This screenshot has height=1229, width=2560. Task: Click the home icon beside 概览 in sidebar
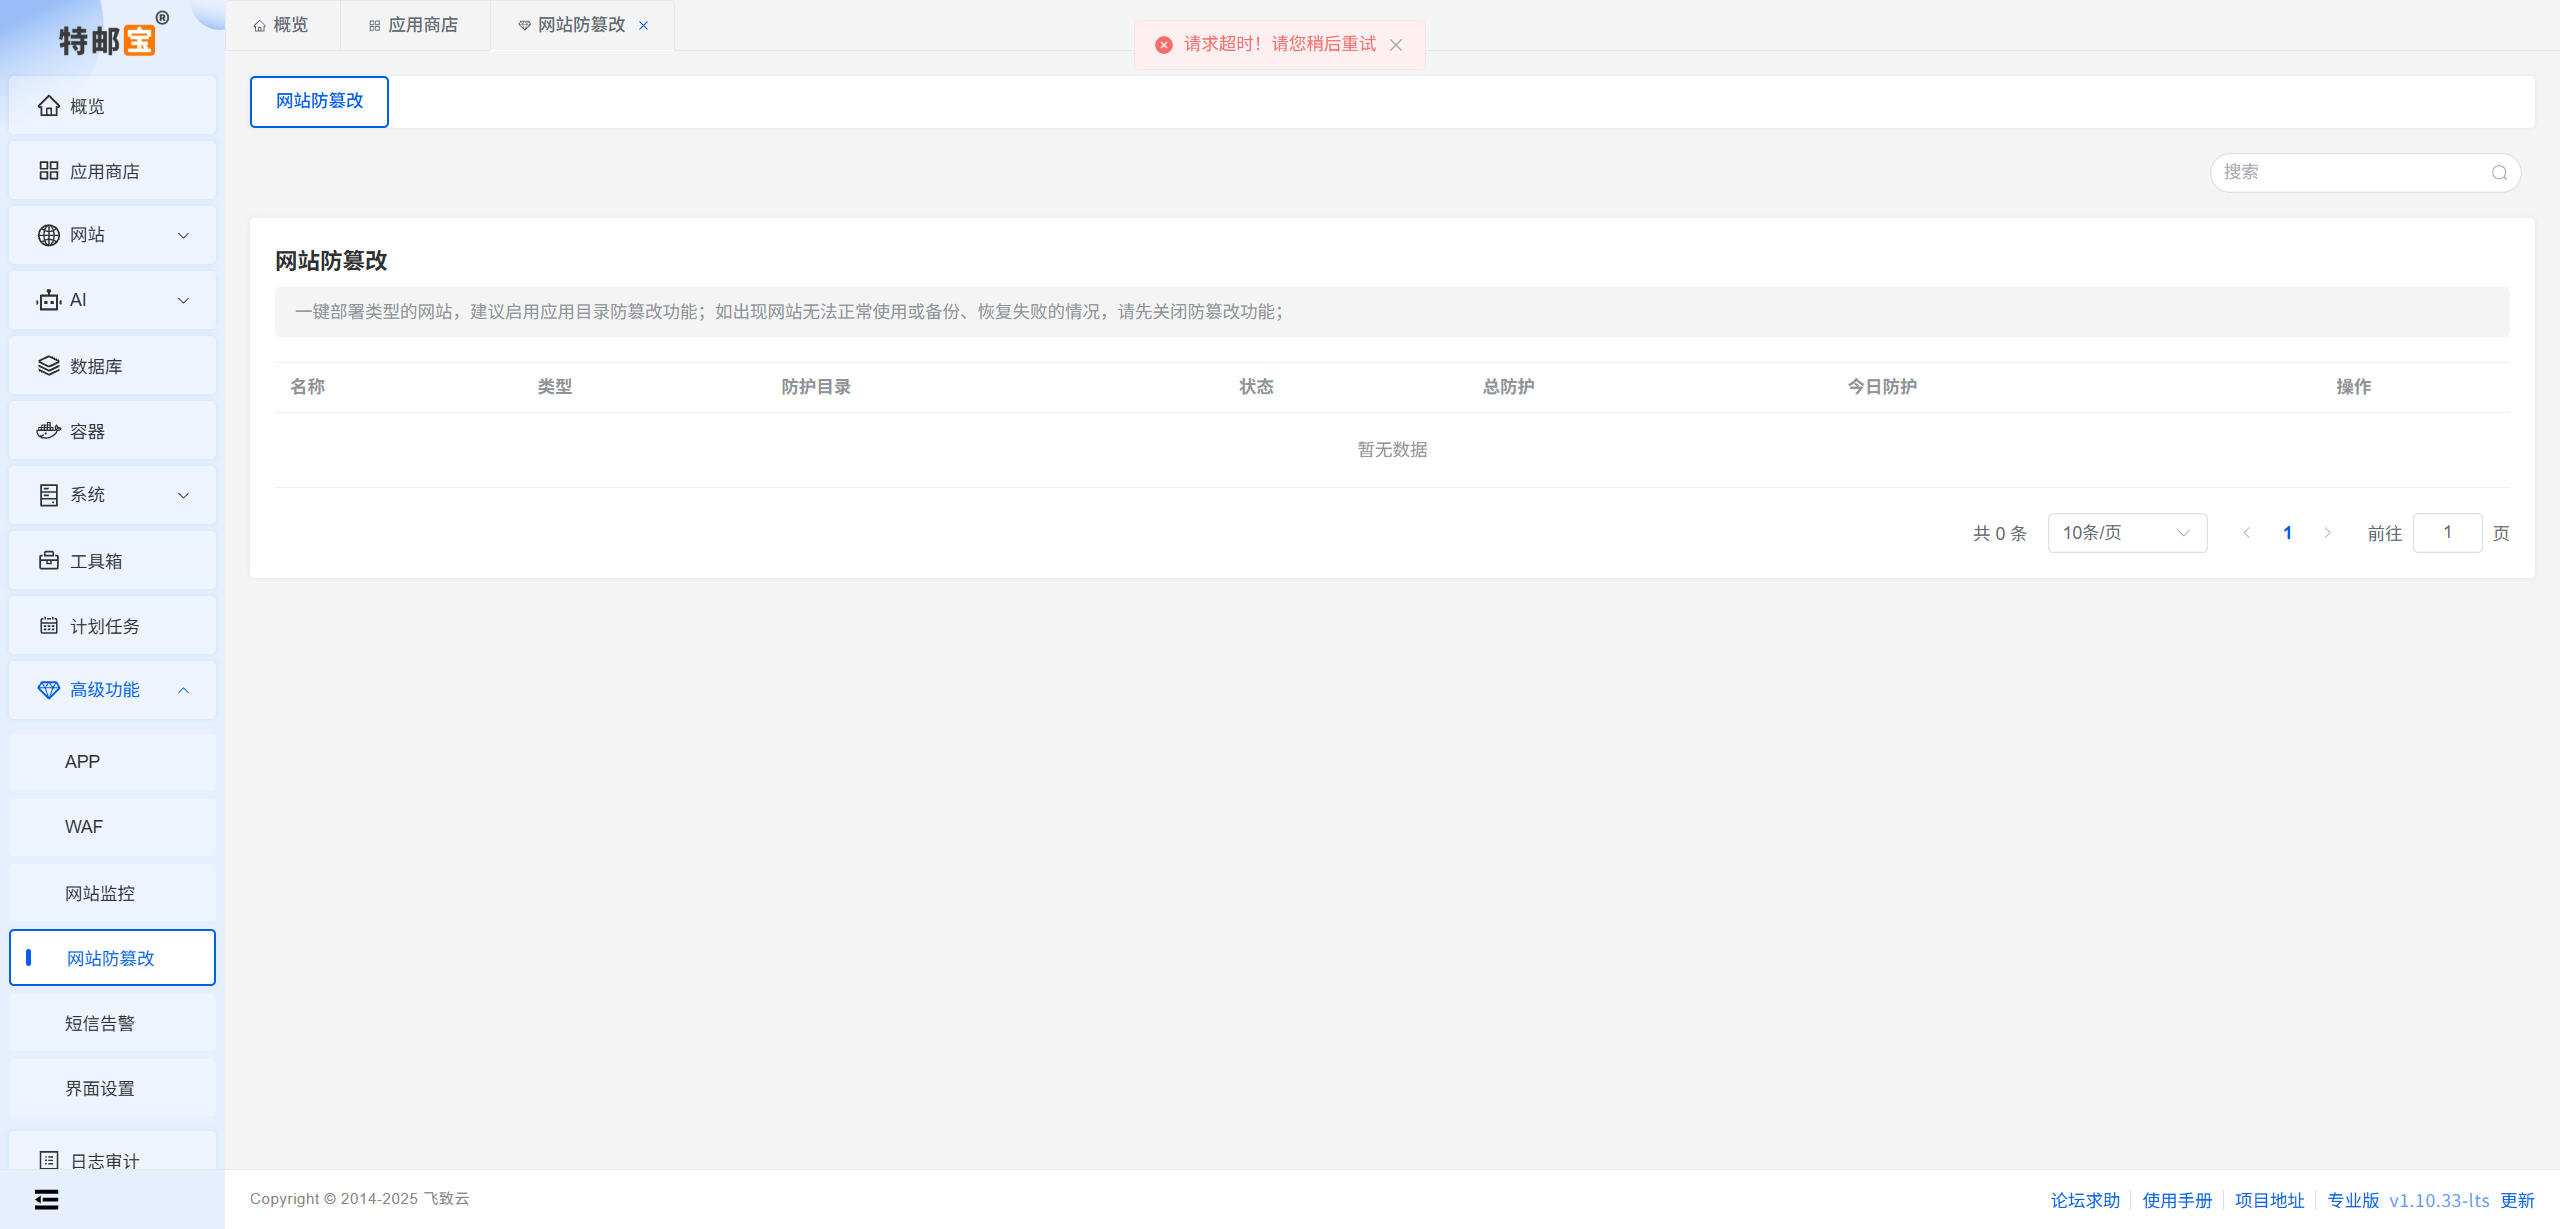click(48, 106)
